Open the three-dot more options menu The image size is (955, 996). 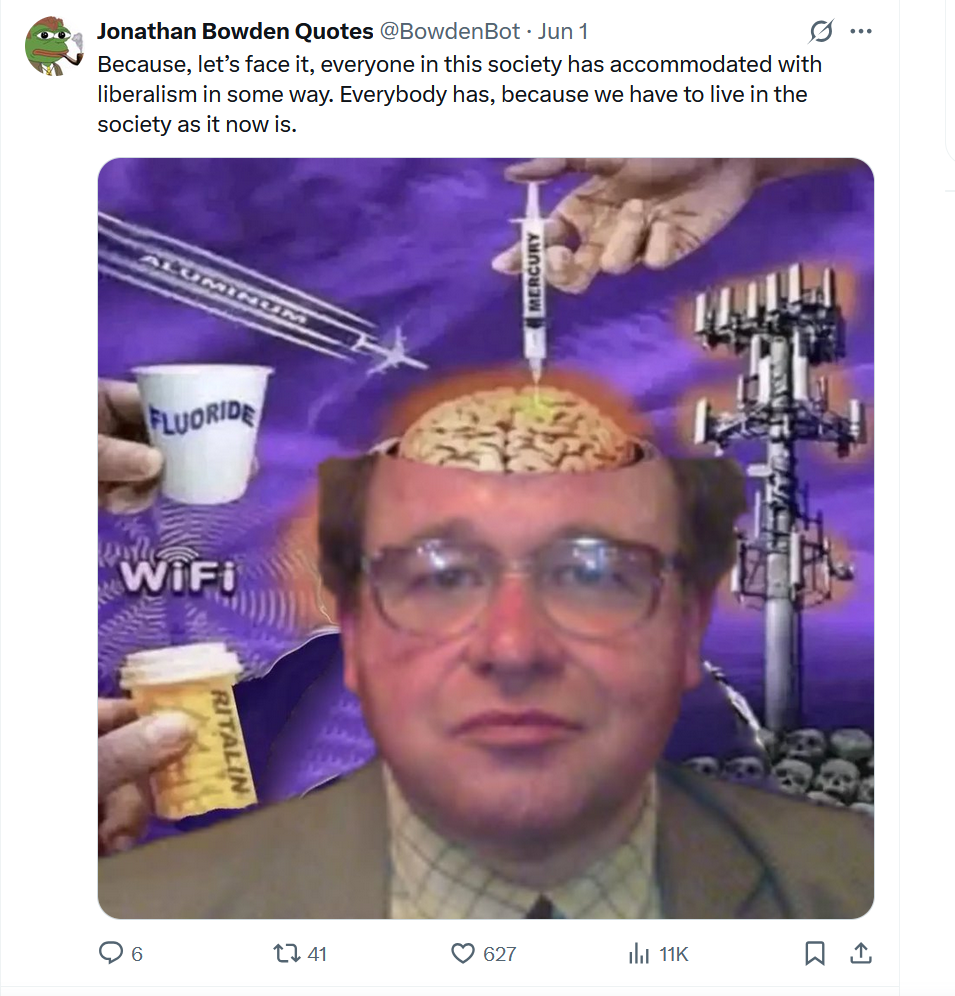(x=861, y=31)
